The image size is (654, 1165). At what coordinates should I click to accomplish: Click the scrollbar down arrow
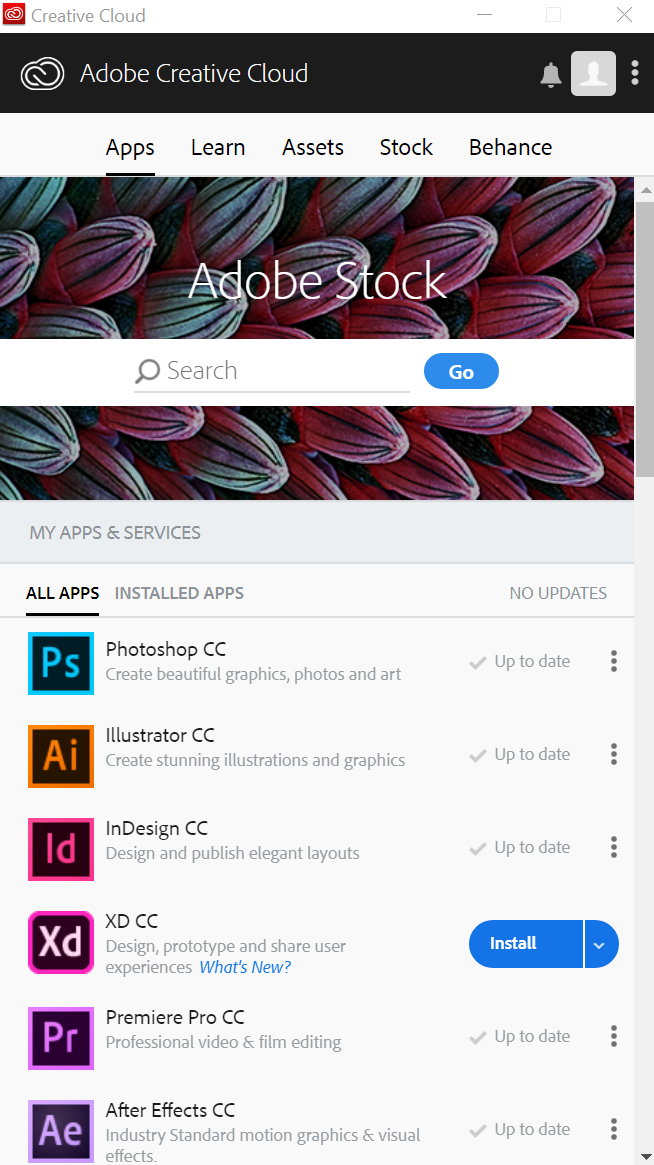coord(646,1157)
